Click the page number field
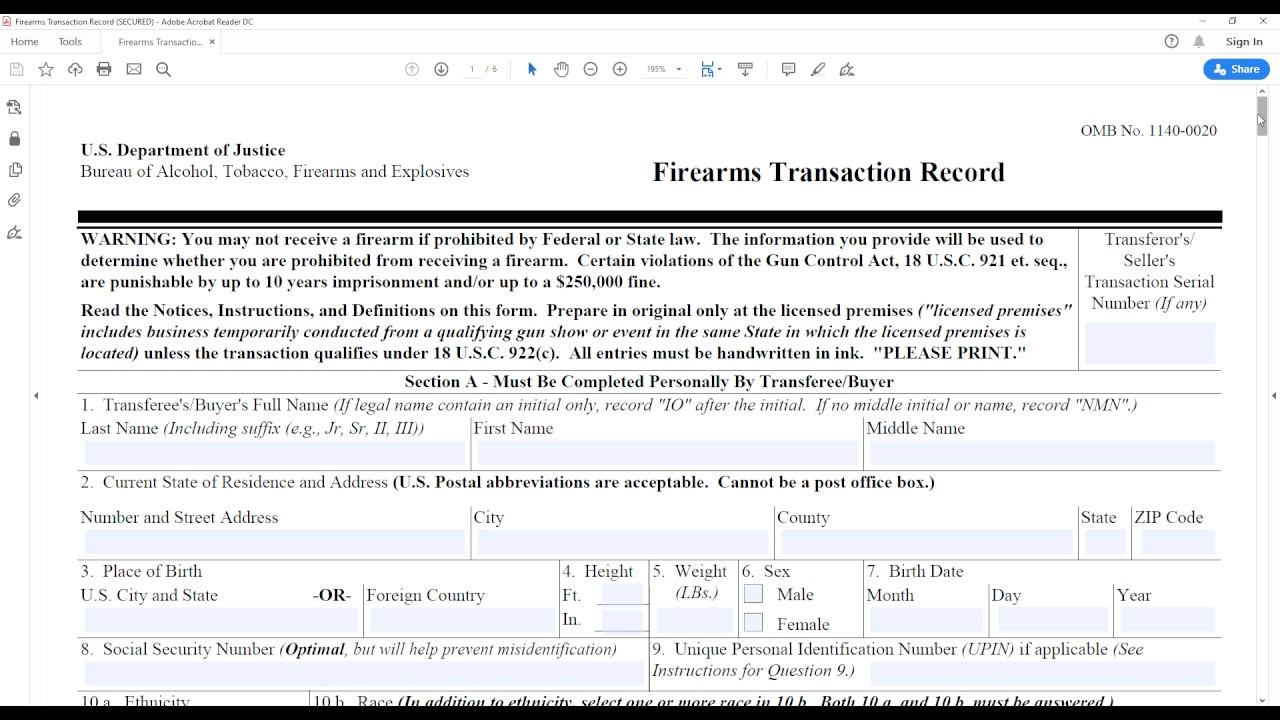The image size is (1280, 720). coord(472,69)
